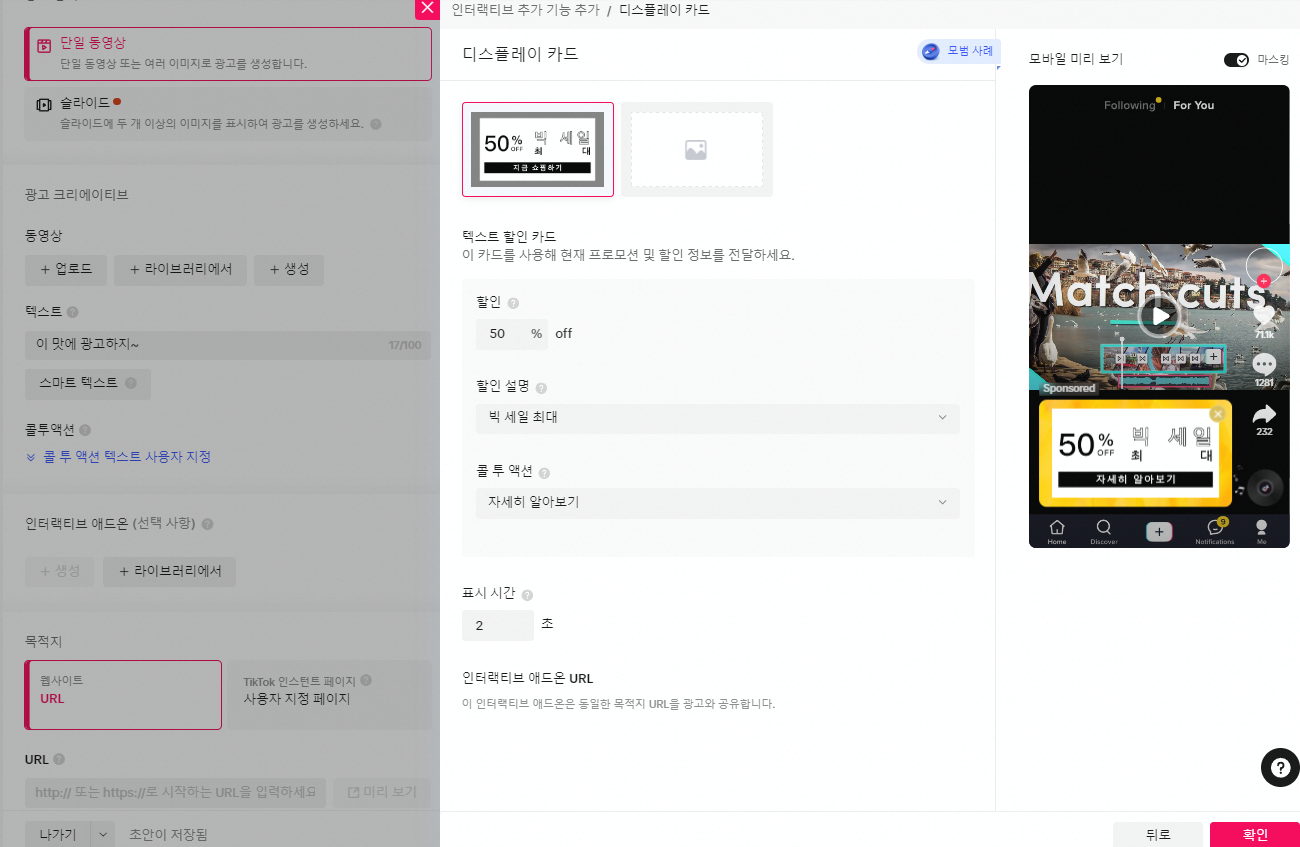
Task: Open the 콜 투 액션 dropdown
Action: coord(718,503)
